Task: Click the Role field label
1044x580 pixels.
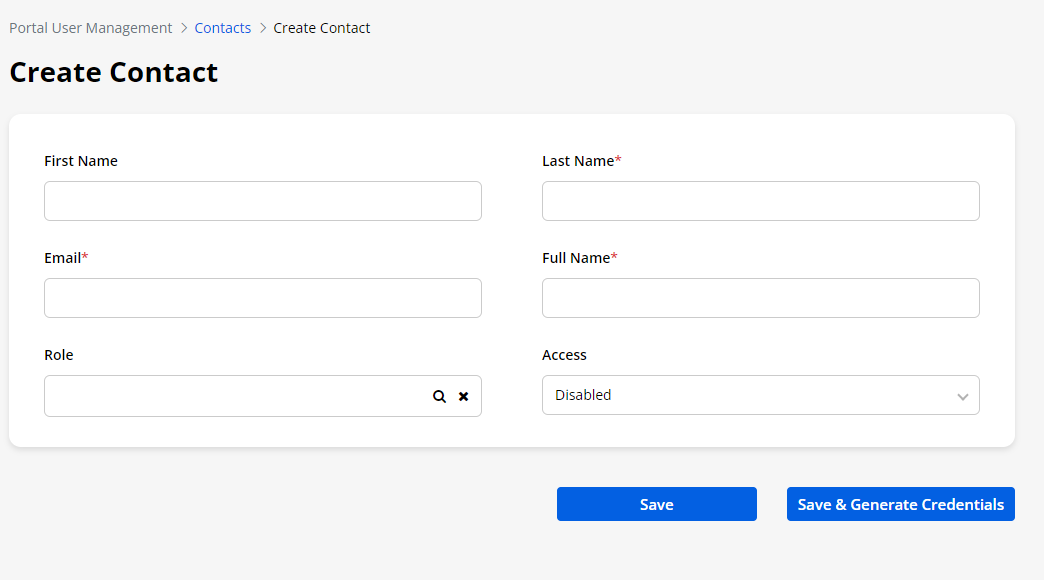Action: (x=59, y=355)
